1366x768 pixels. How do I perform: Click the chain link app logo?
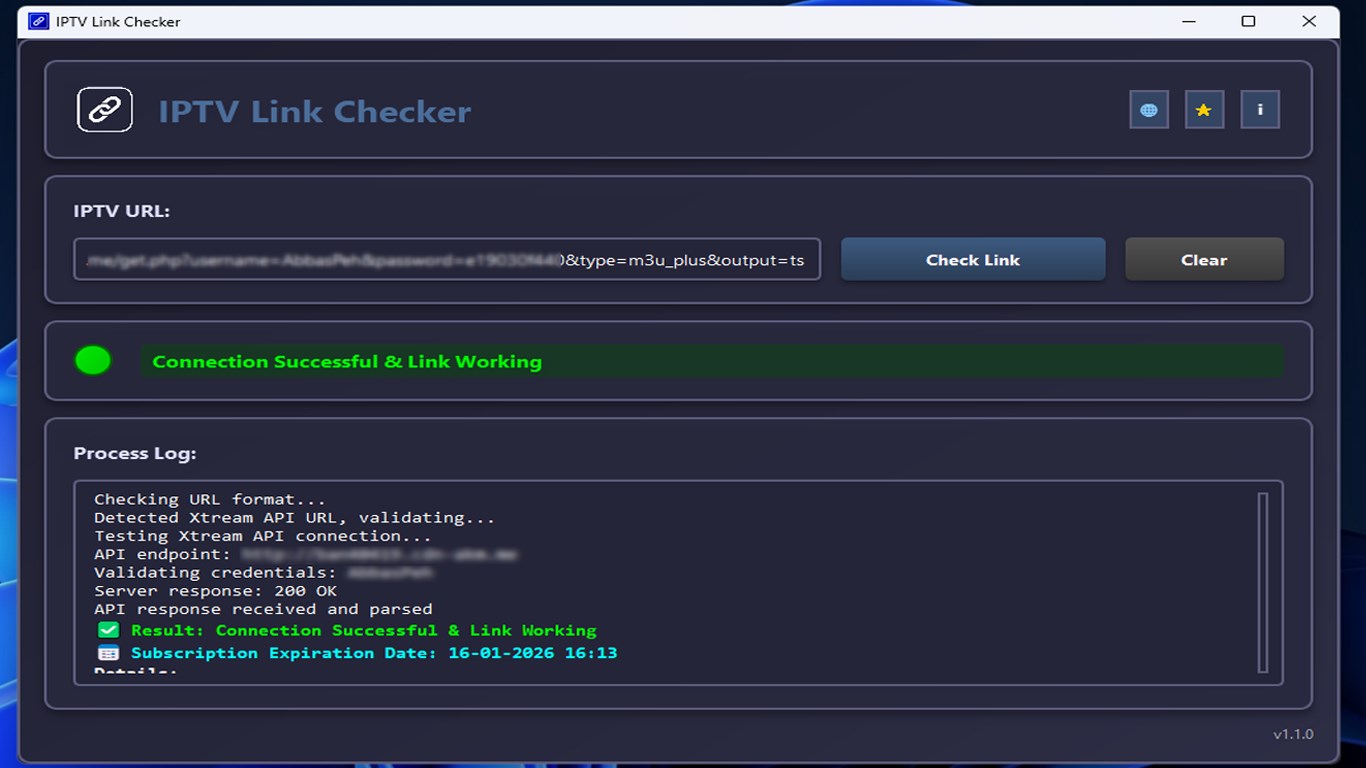click(x=105, y=110)
